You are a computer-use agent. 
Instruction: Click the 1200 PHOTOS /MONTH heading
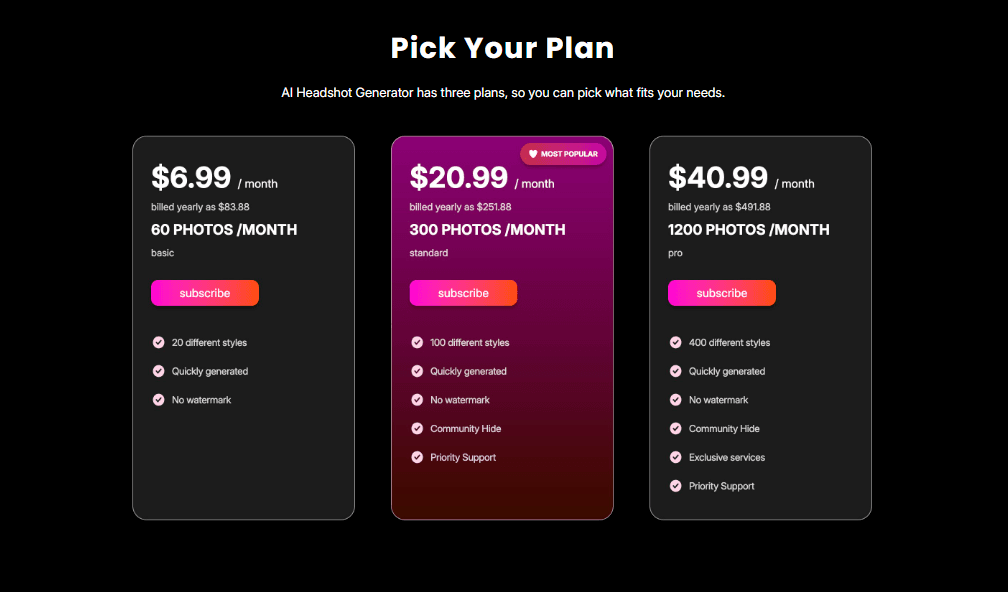click(x=748, y=230)
